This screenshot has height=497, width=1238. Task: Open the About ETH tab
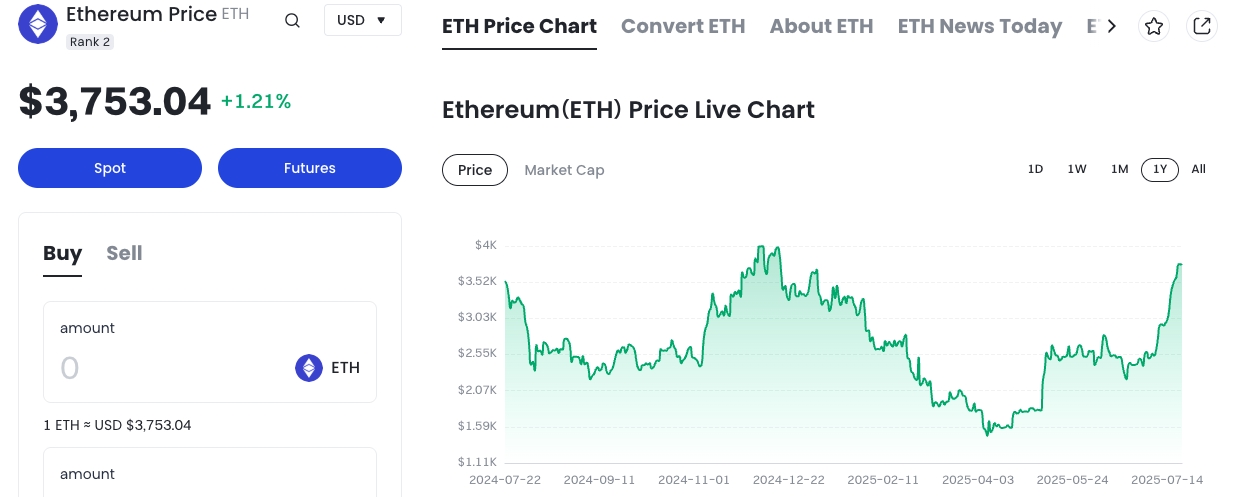pos(821,26)
